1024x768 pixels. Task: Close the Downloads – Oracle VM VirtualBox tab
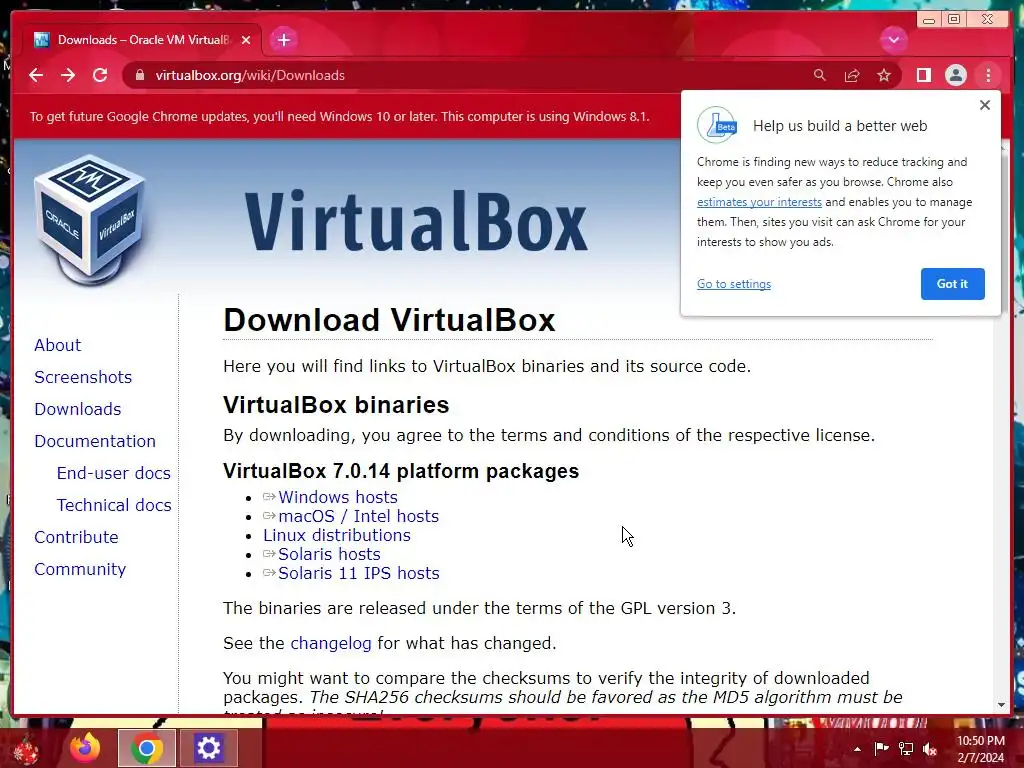coord(246,40)
